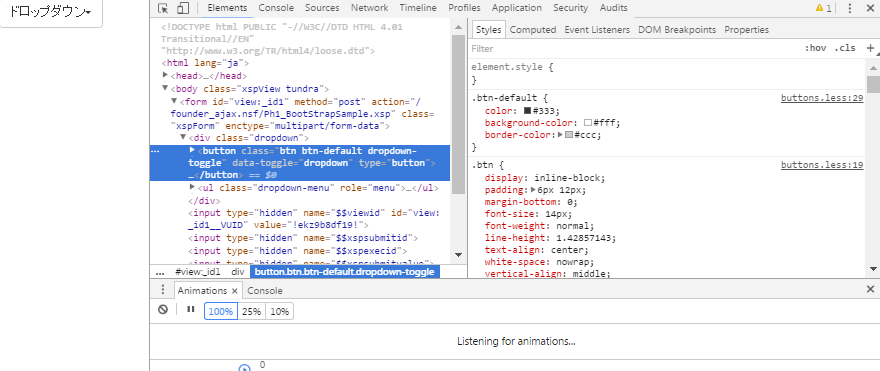880x371 pixels.
Task: Select the Elements tab
Action: pos(227,8)
